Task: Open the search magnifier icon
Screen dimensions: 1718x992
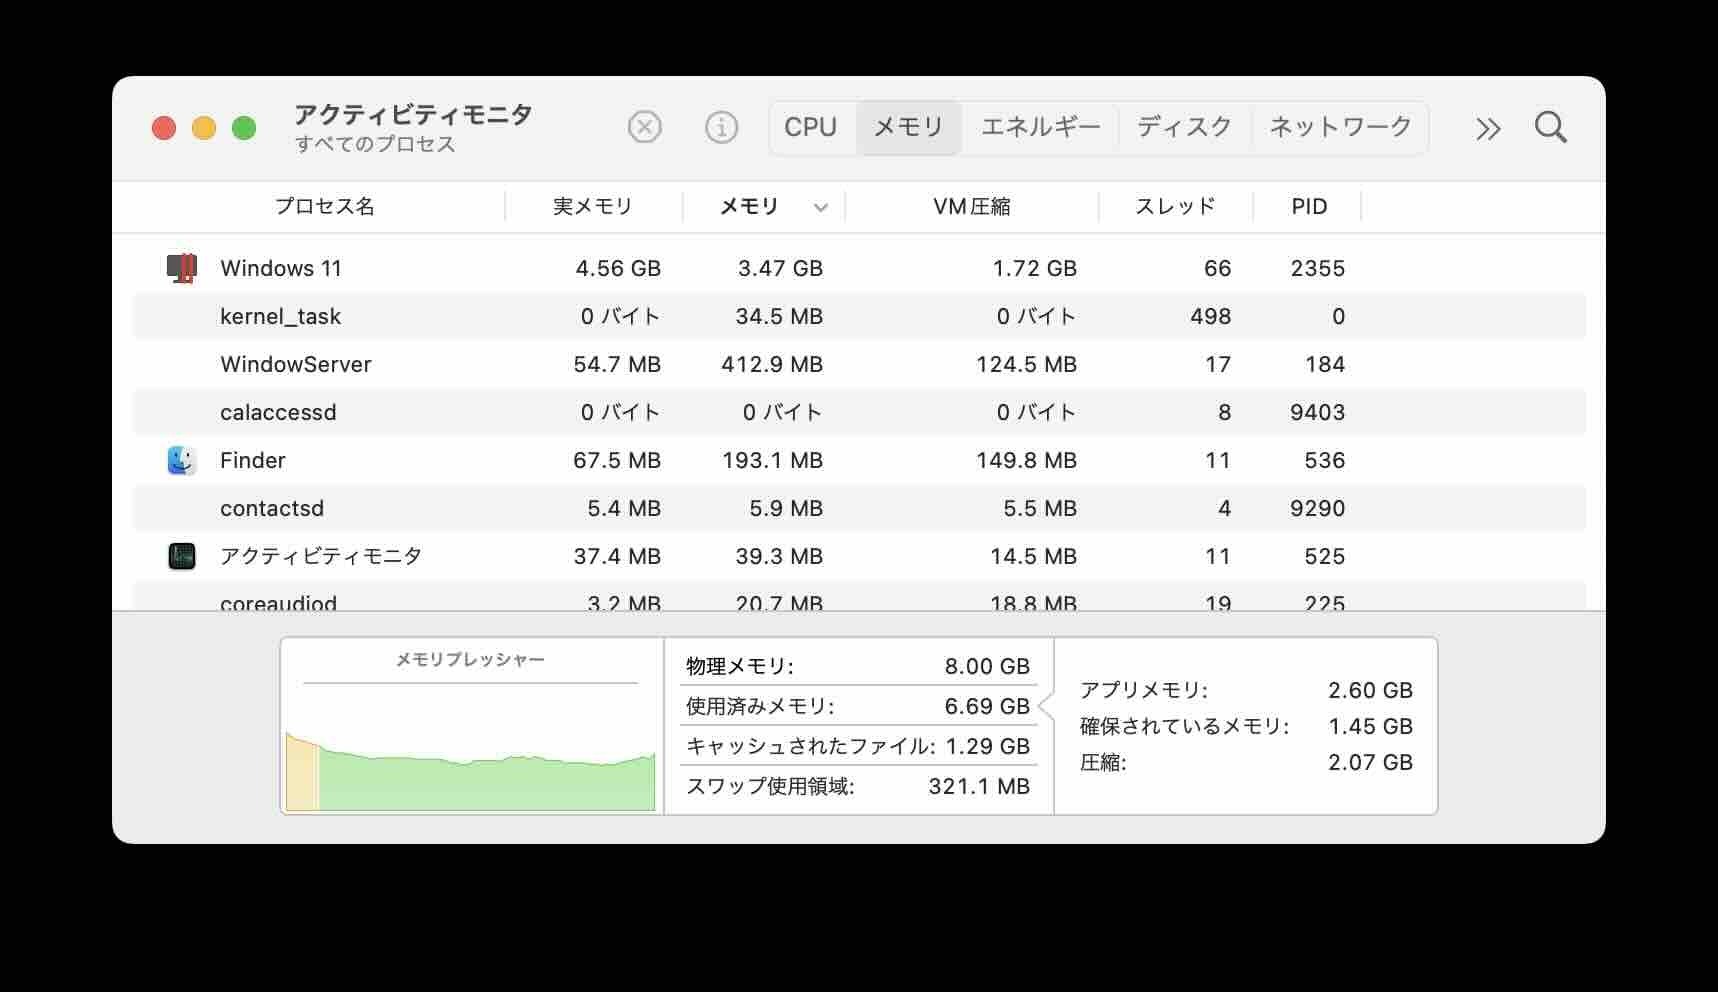Action: tap(1550, 127)
